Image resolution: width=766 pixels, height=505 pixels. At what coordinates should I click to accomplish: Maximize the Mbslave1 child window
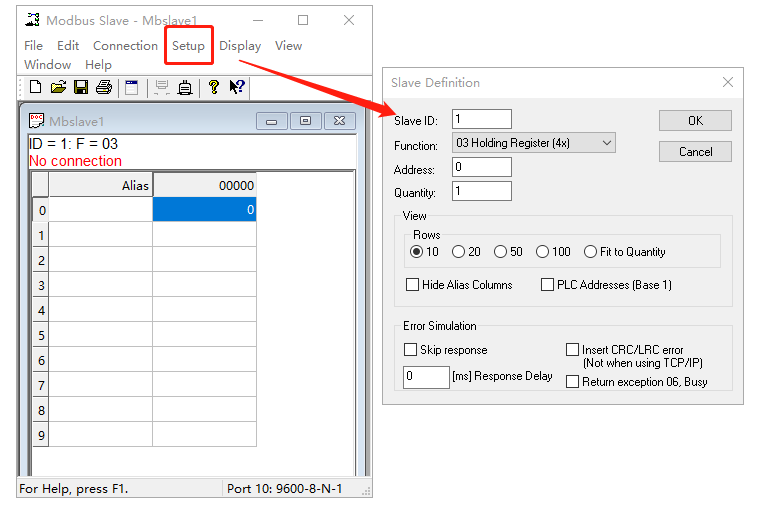pos(306,121)
